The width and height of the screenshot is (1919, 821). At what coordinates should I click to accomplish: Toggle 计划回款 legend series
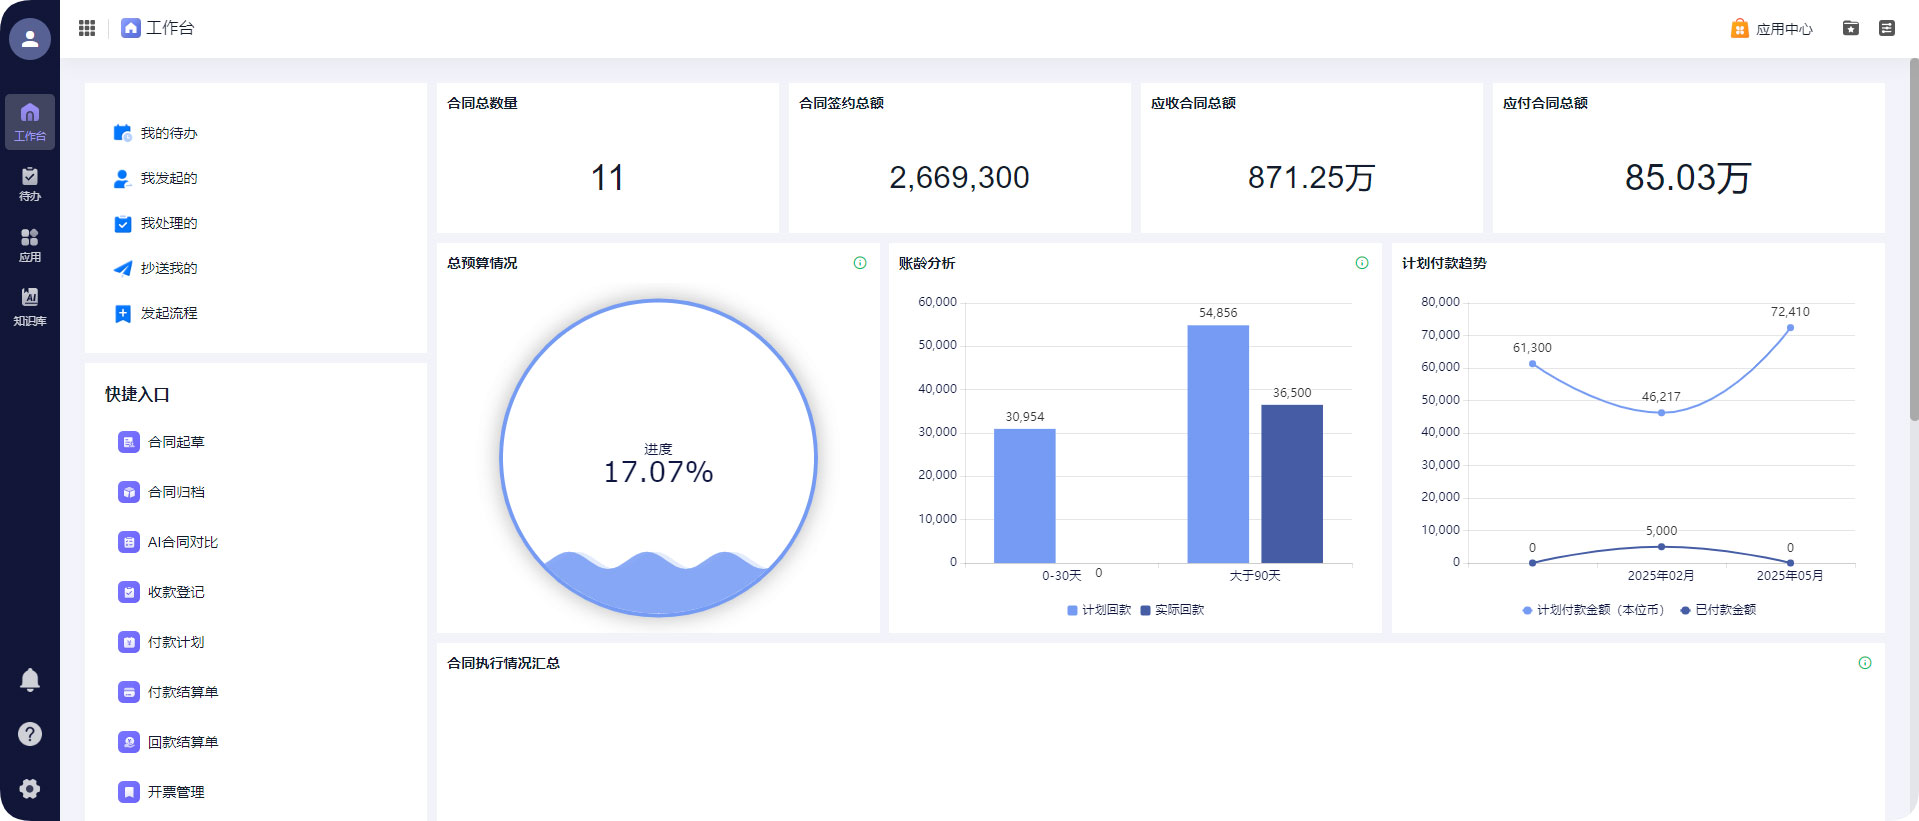pos(1099,610)
